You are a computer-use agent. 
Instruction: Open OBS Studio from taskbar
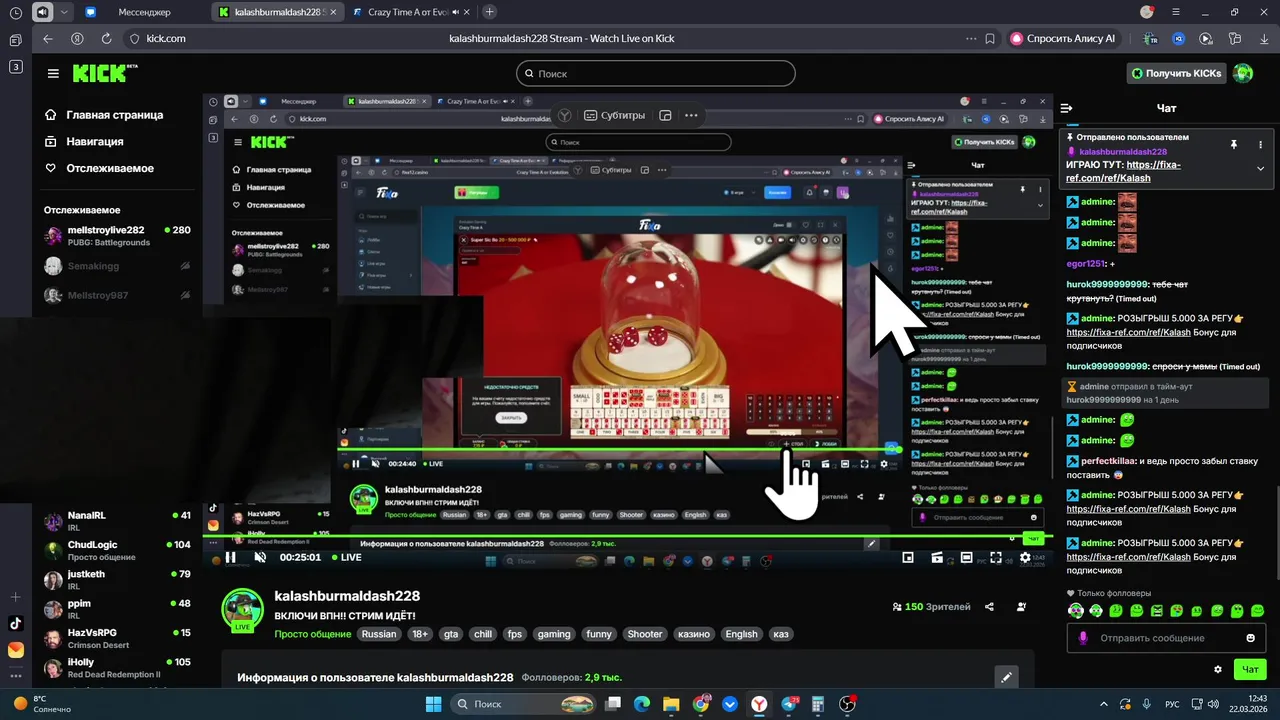[x=848, y=704]
